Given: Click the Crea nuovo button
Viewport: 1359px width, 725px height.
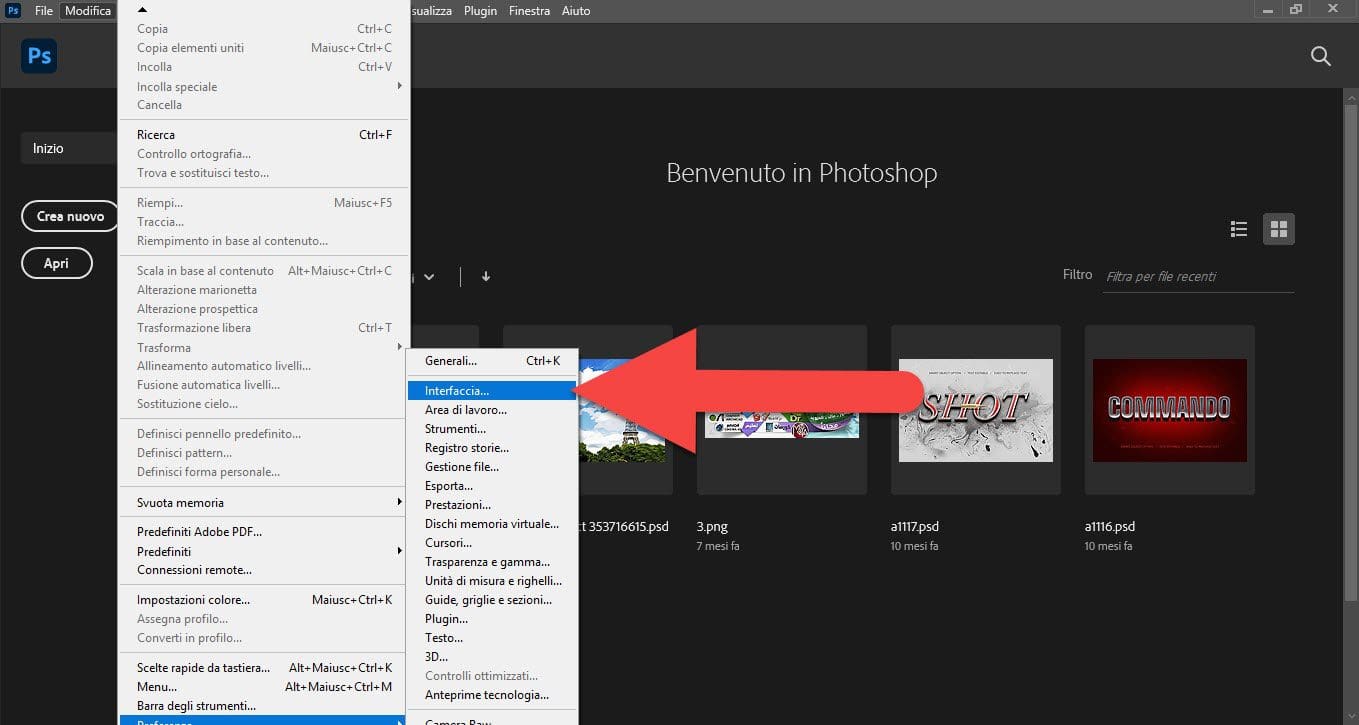Looking at the screenshot, I should (70, 216).
